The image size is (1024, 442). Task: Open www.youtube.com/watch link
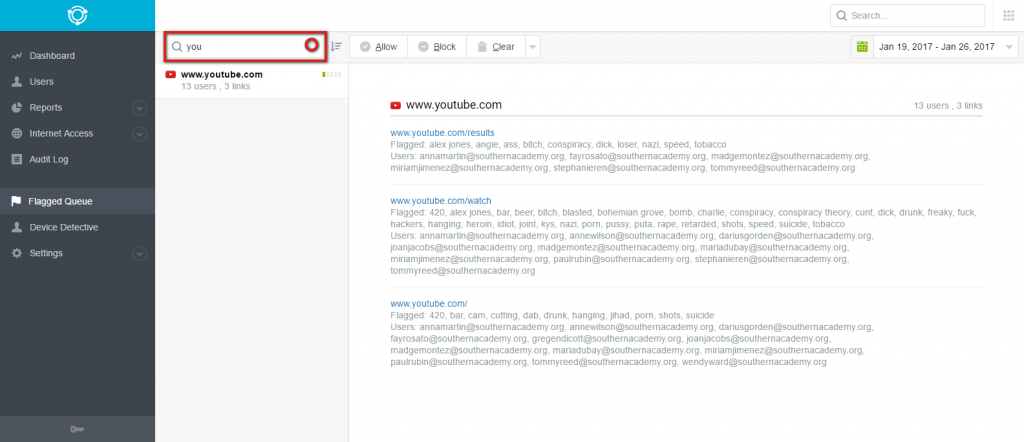(x=441, y=200)
